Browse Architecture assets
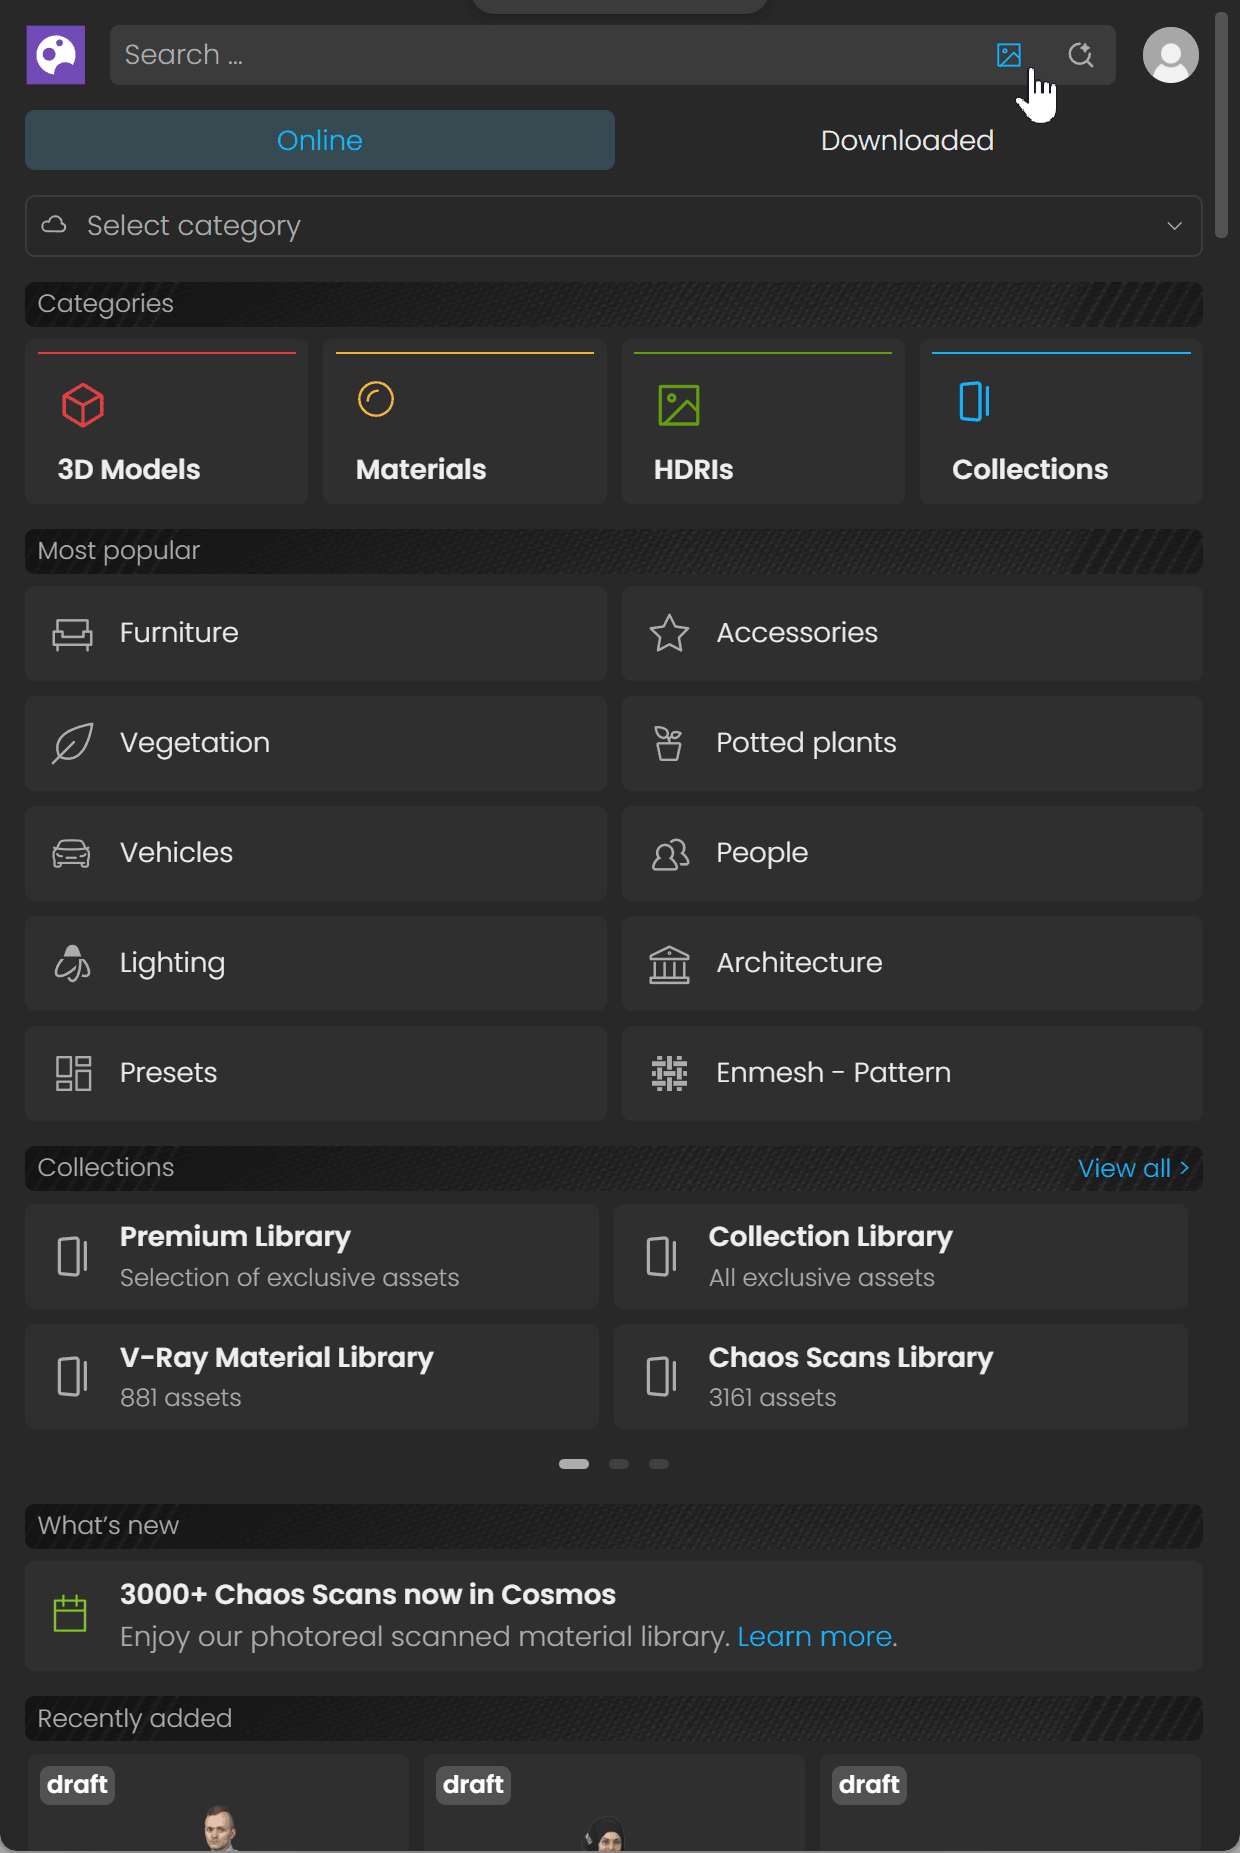Image resolution: width=1240 pixels, height=1853 pixels. click(x=912, y=963)
